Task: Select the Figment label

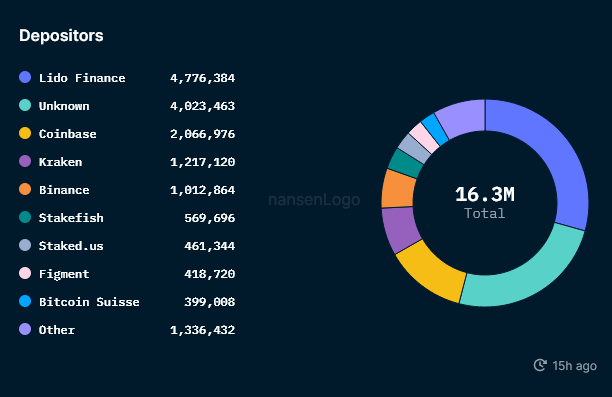Action: click(64, 274)
